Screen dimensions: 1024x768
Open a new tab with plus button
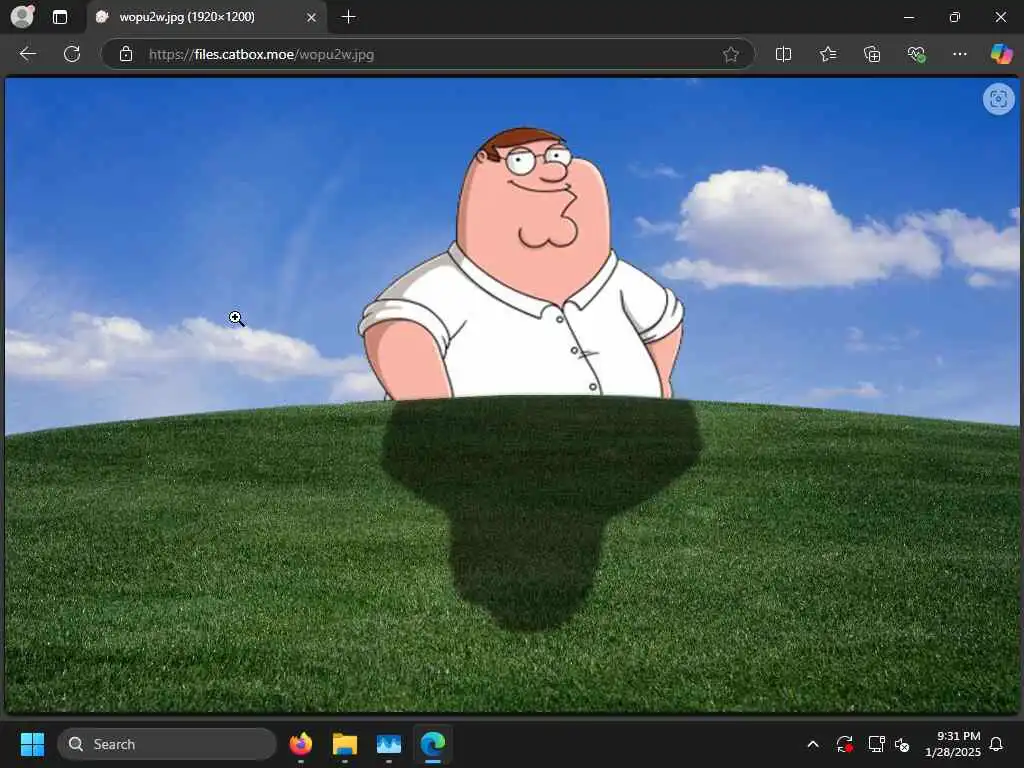coord(349,17)
